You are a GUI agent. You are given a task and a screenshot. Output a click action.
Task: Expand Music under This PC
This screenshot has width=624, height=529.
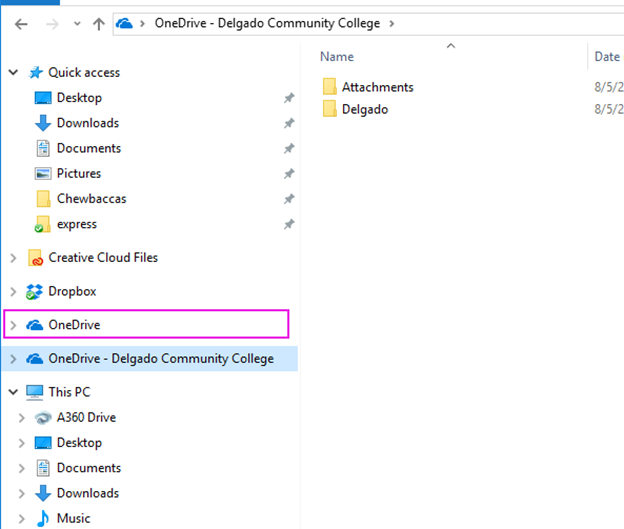(x=21, y=519)
